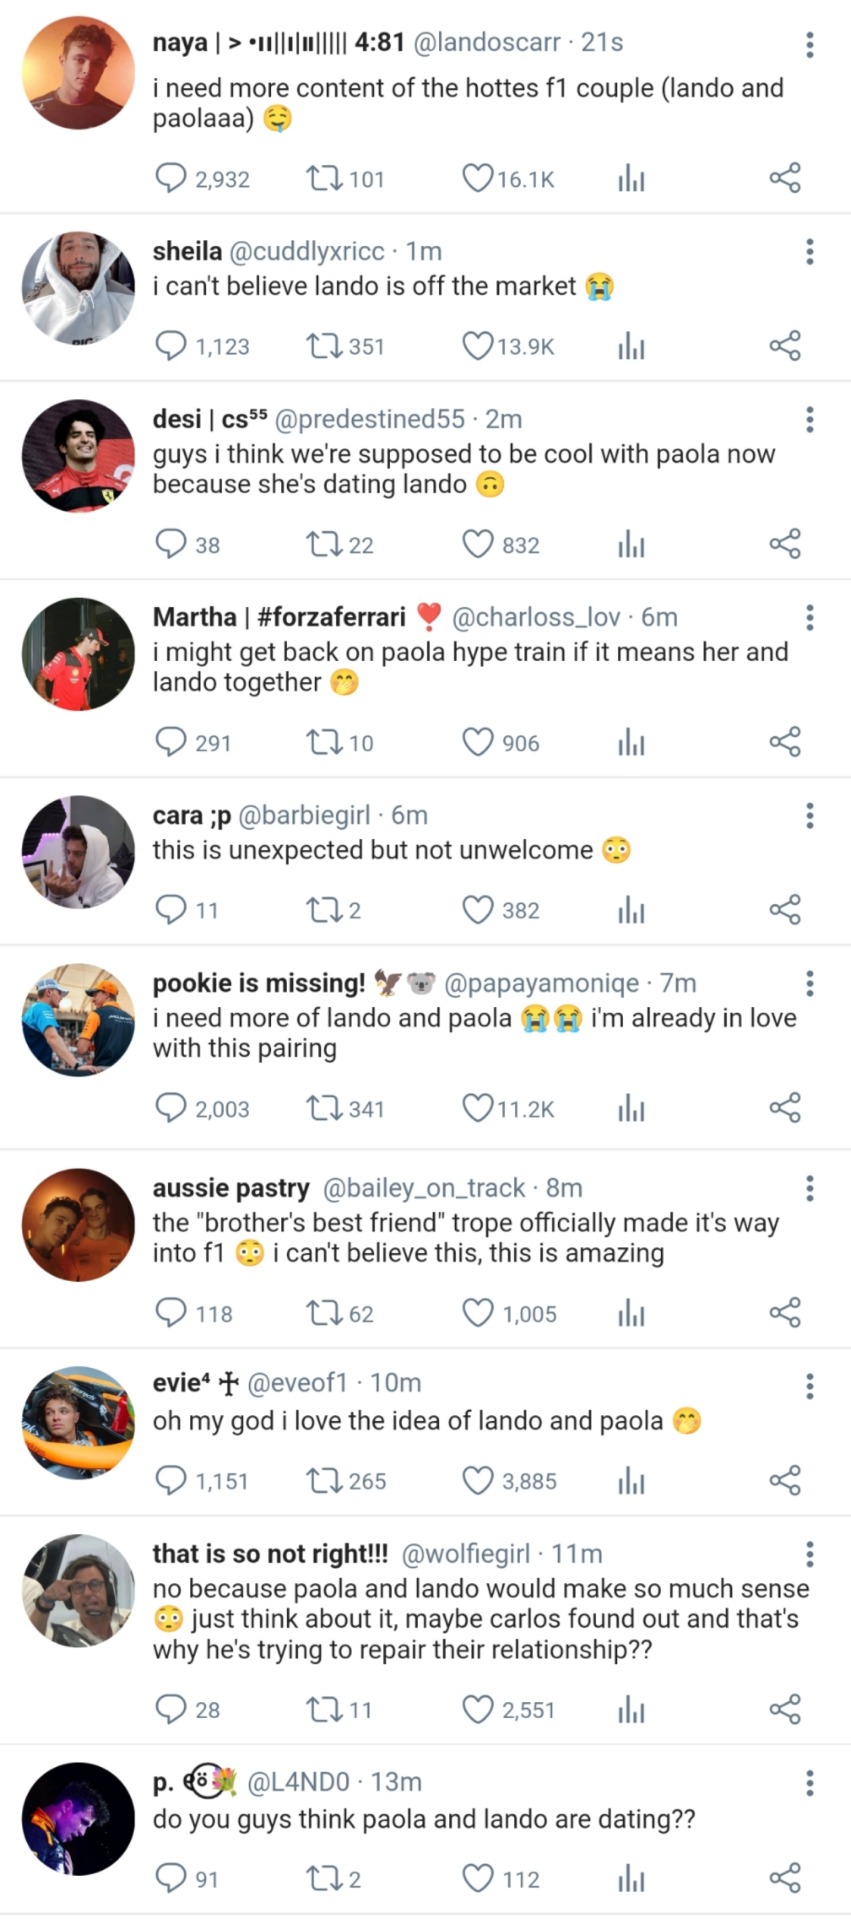Tap the avatar of 'that is so not right!!!'
The image size is (851, 1920).
(78, 1591)
